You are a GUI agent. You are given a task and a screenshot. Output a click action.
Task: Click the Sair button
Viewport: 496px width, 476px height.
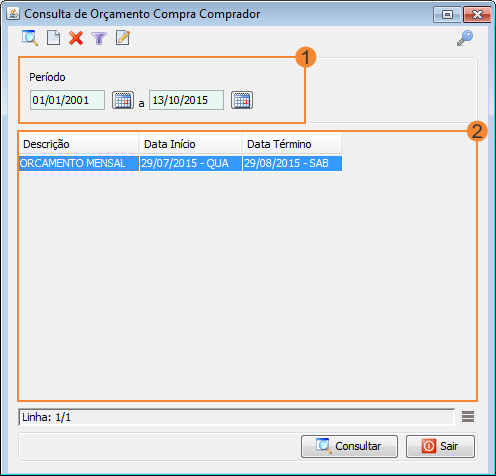point(440,446)
